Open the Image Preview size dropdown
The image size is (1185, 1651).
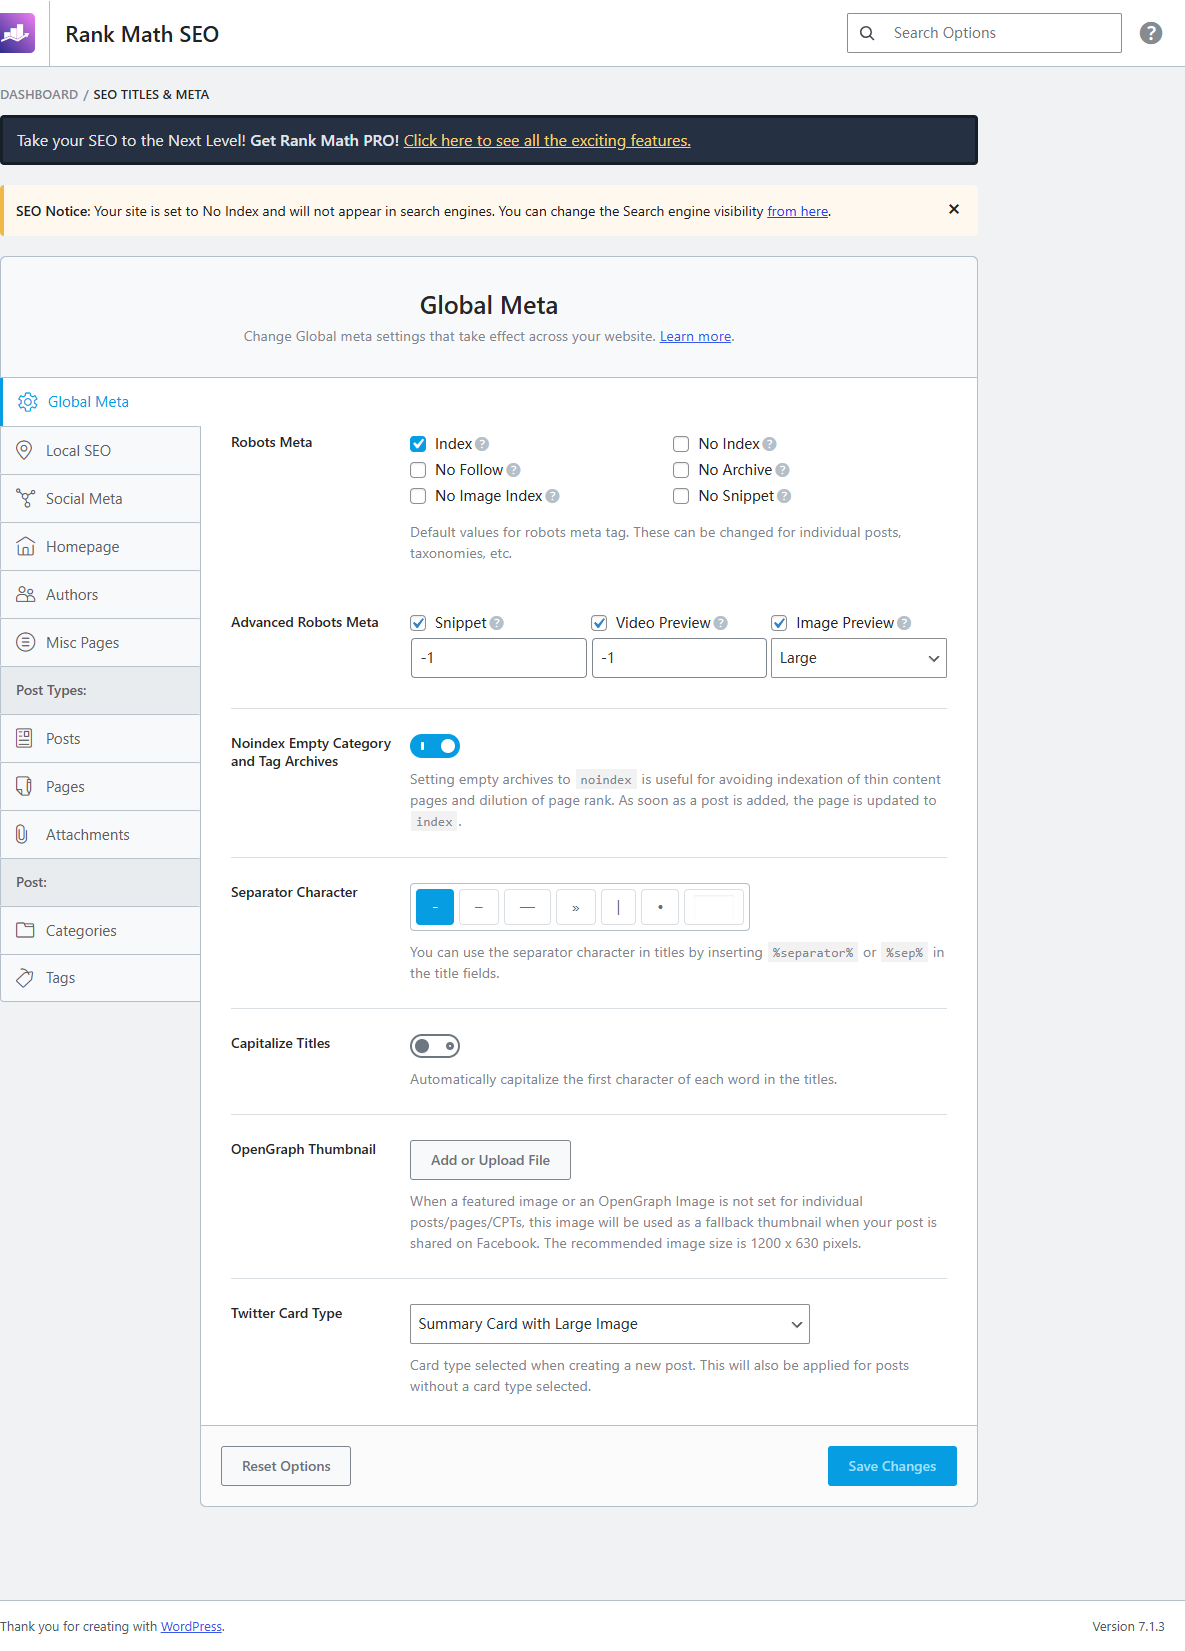[859, 658]
